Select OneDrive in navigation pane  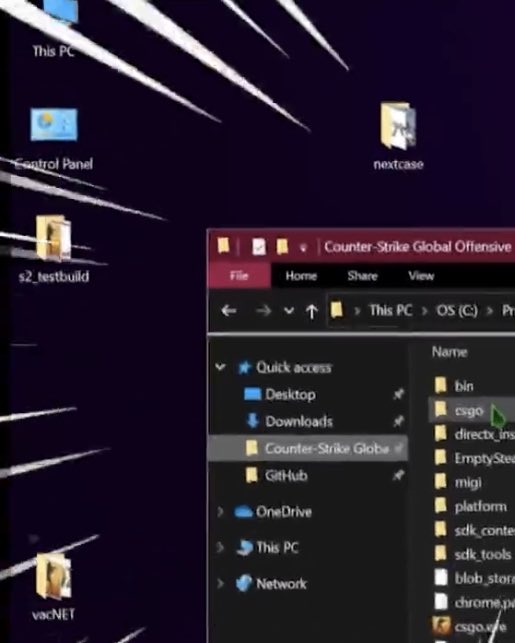pos(284,512)
